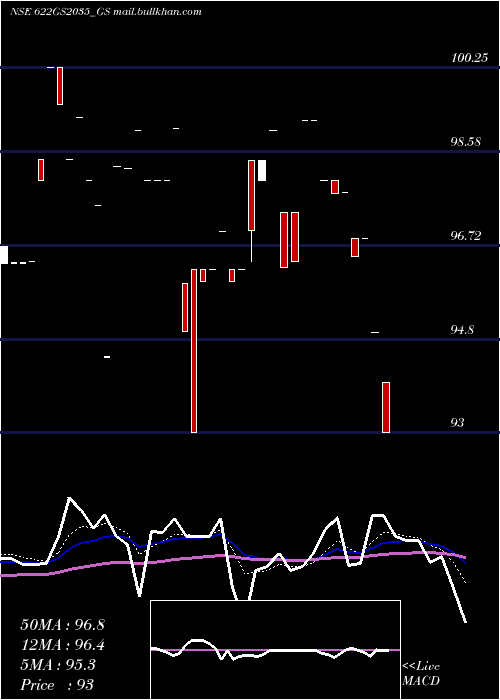Click the 12MA : 96.4 readout
The height and width of the screenshot is (700, 500).
[x=62, y=645]
